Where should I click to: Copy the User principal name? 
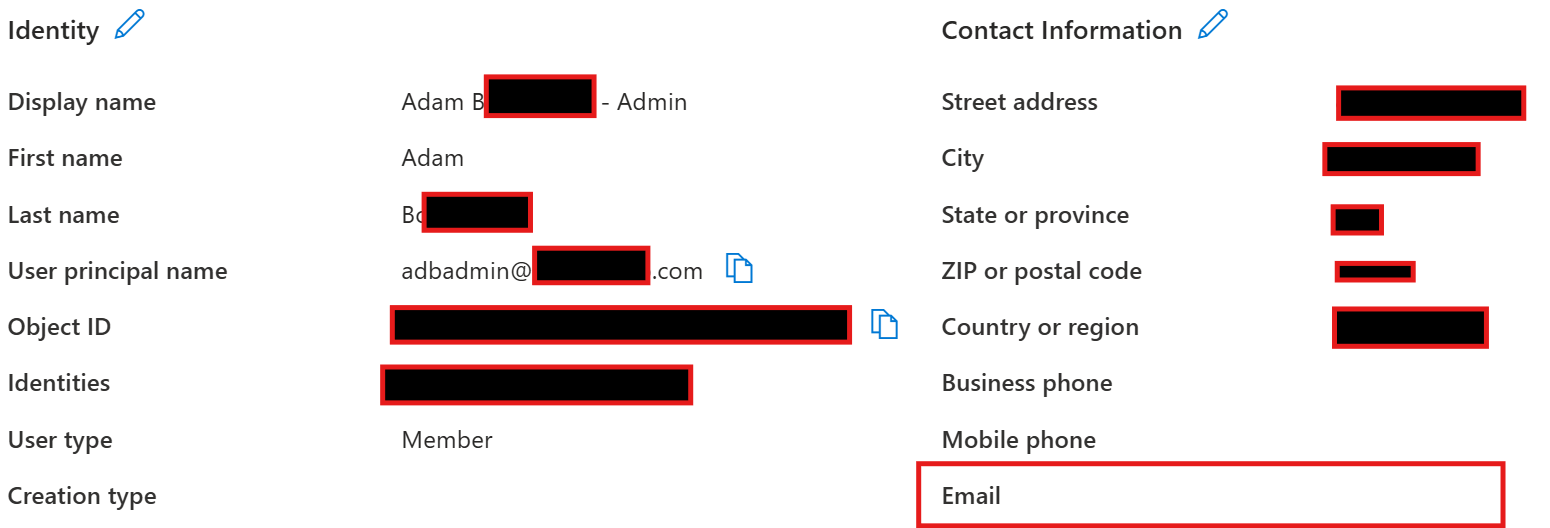(x=739, y=269)
